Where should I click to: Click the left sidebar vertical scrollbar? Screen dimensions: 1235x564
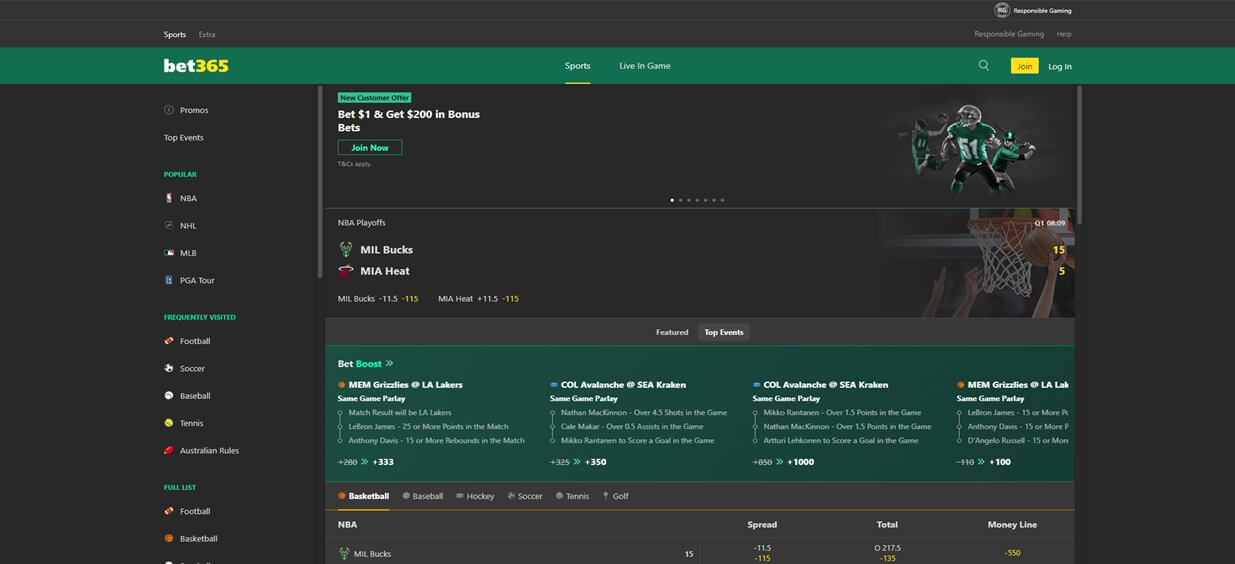click(x=320, y=180)
